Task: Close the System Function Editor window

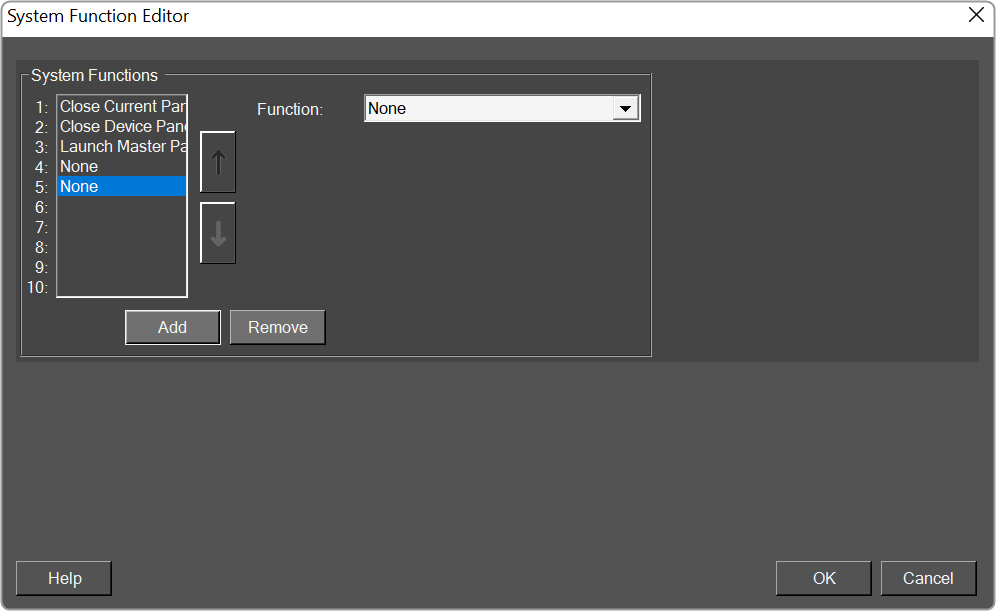Action: tap(976, 15)
